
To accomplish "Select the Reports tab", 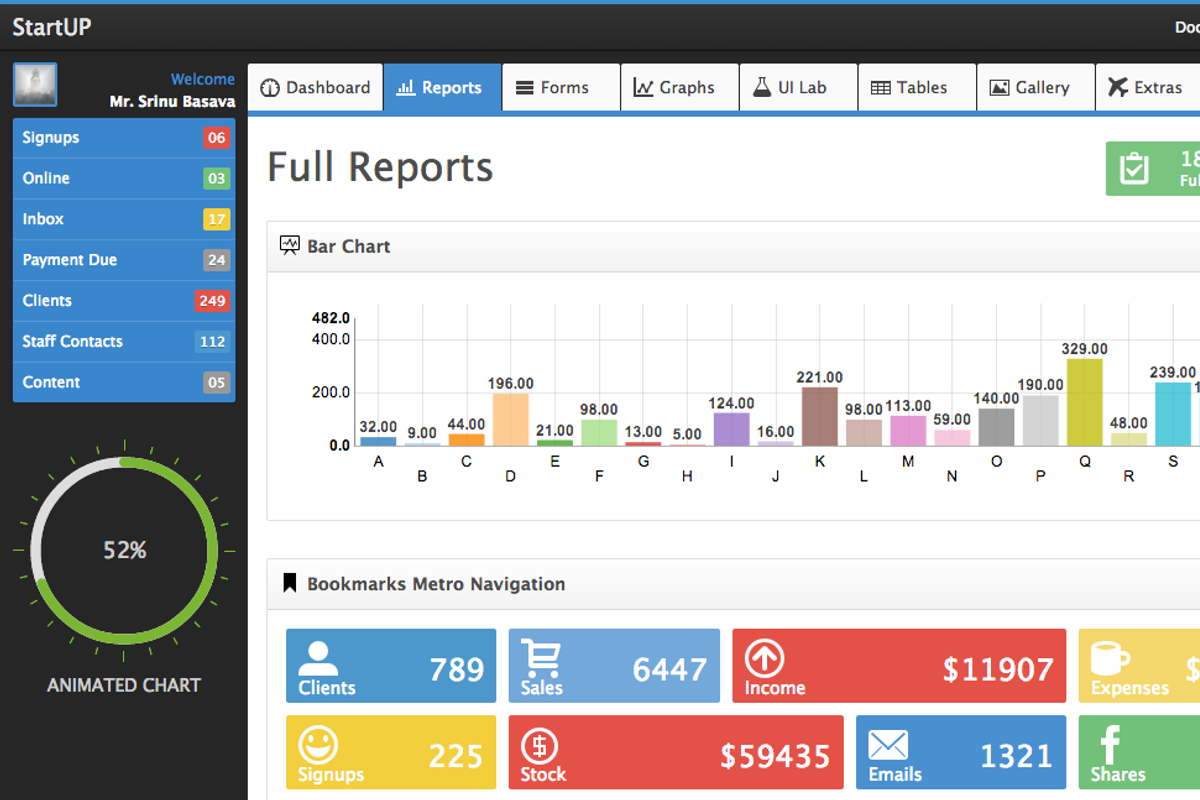I will pyautogui.click(x=442, y=87).
